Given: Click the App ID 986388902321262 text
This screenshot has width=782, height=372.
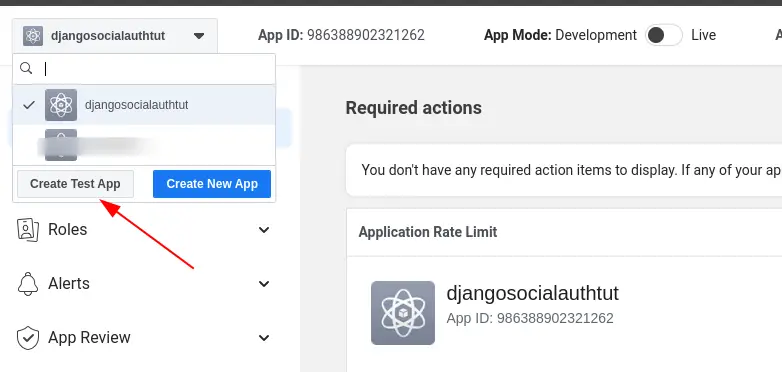Looking at the screenshot, I should click(x=341, y=35).
